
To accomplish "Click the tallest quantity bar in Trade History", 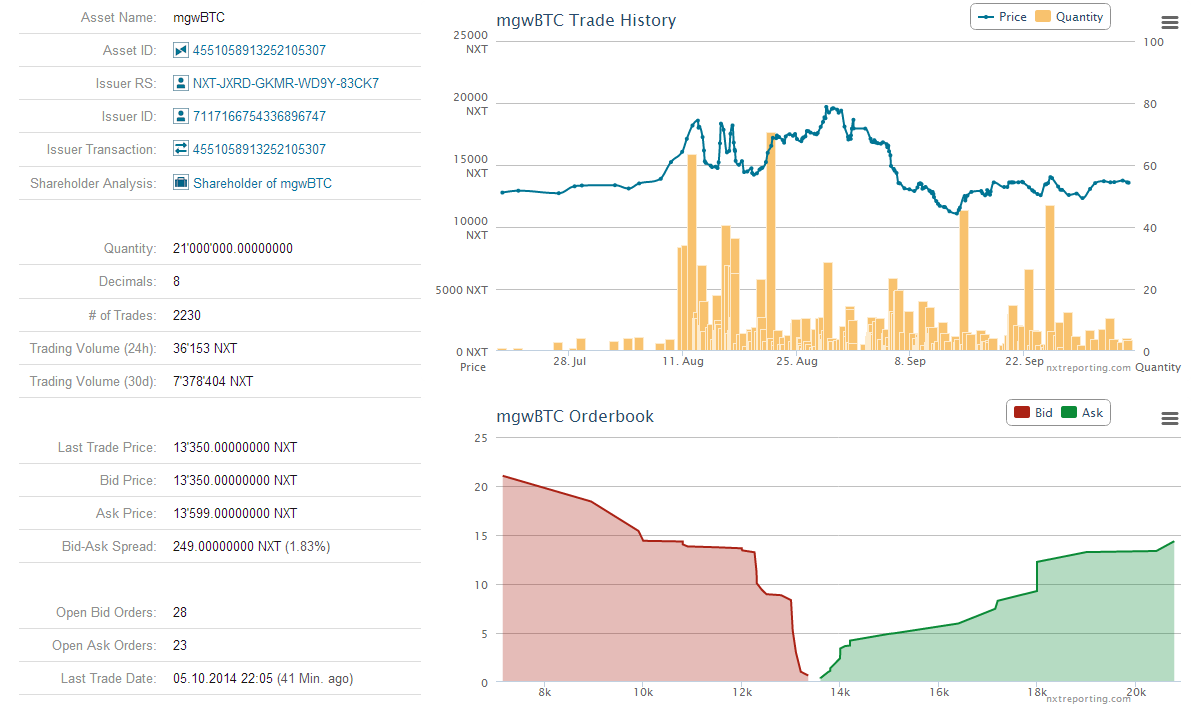I will pos(771,240).
